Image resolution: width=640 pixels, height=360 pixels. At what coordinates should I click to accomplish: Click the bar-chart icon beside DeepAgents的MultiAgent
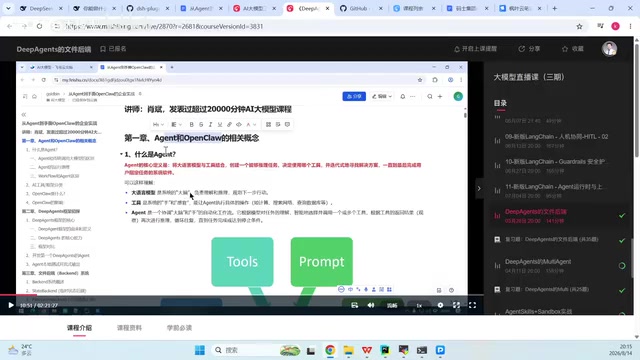[x=497, y=265]
